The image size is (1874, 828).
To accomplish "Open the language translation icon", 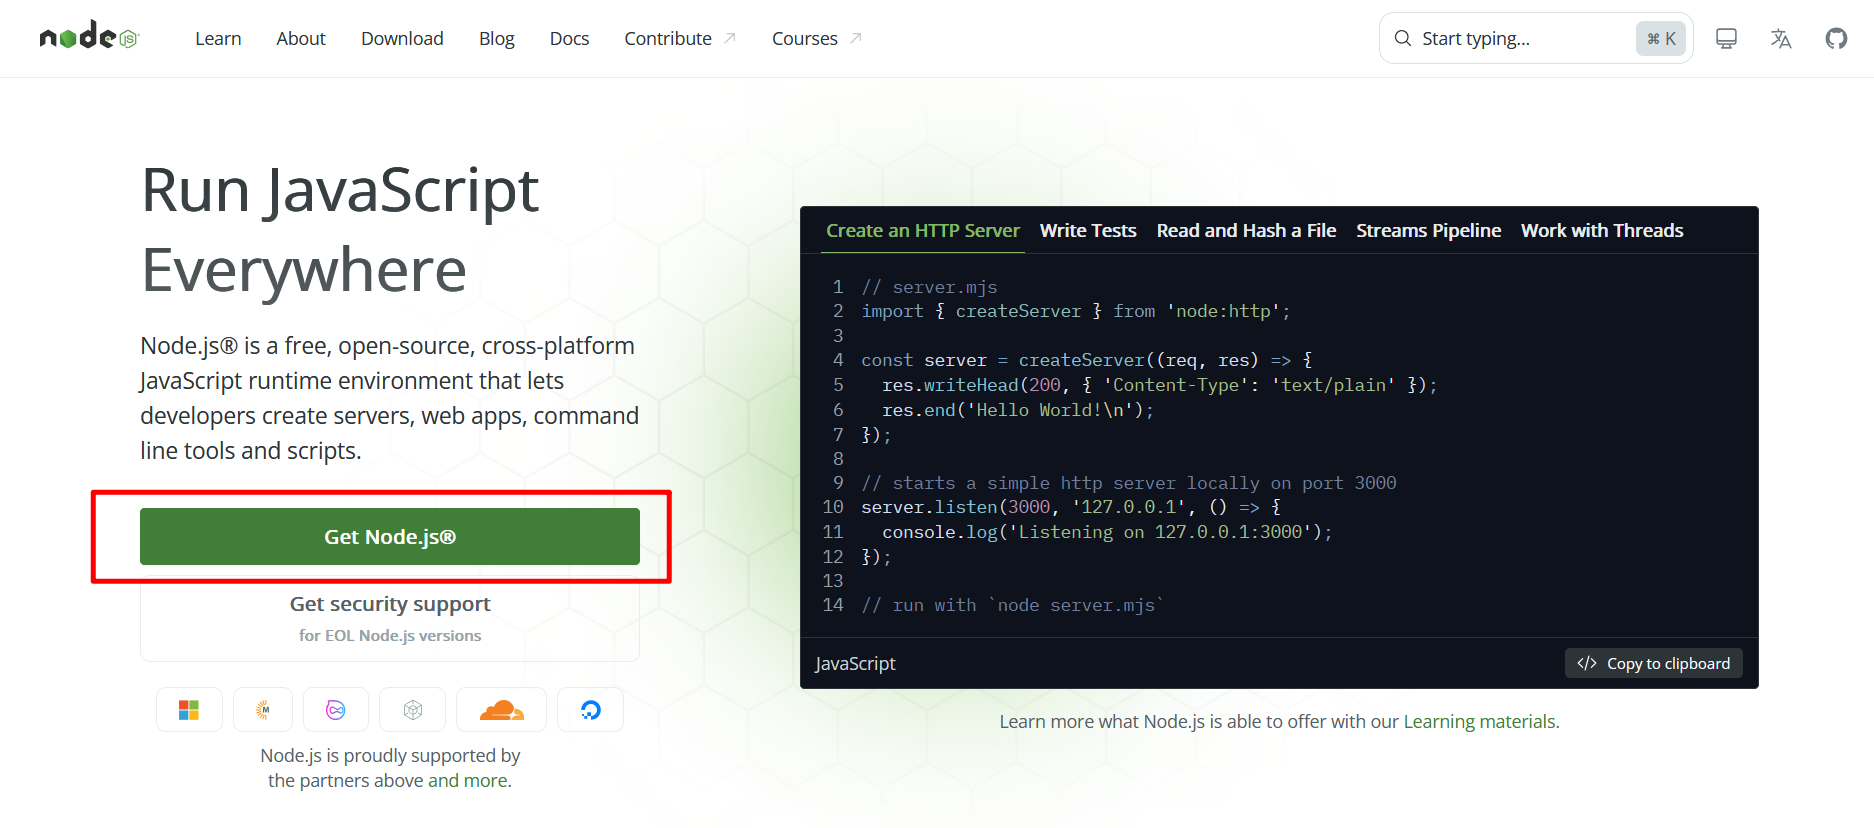I will point(1781,38).
